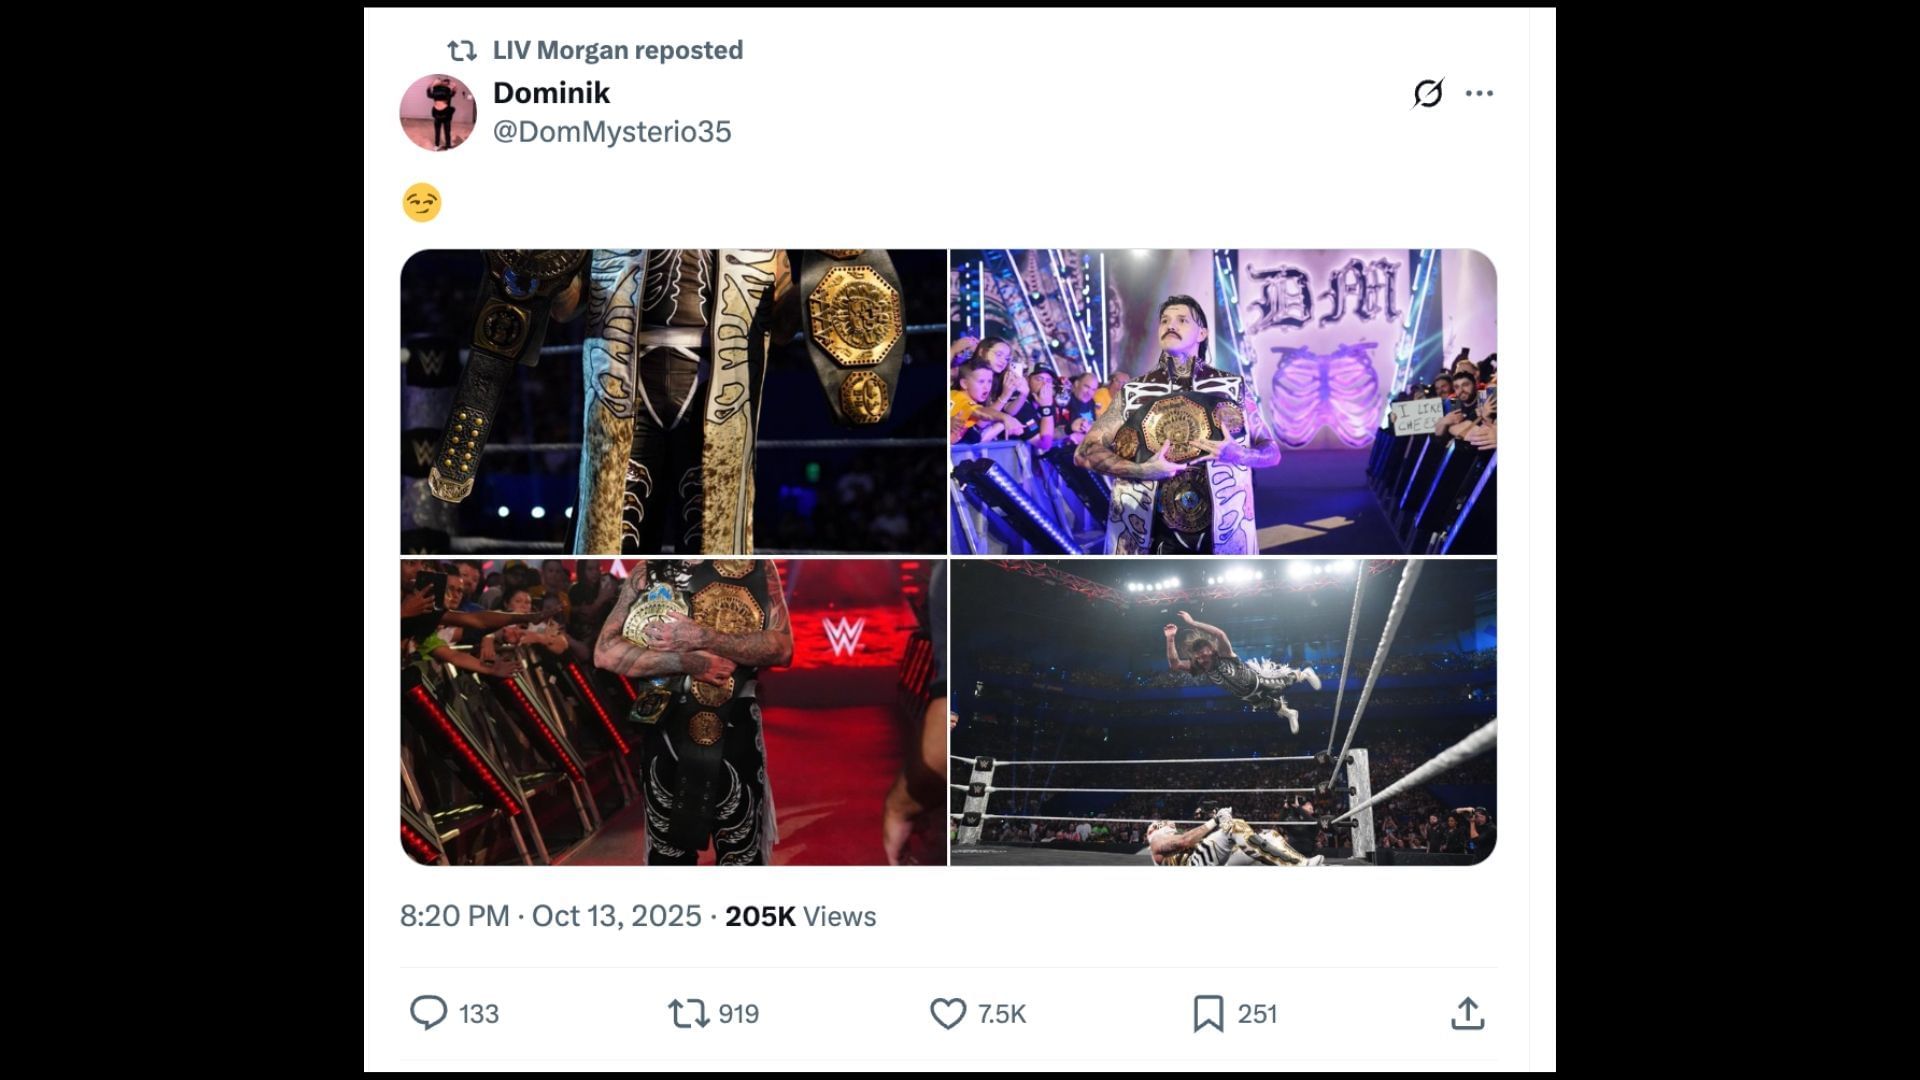The height and width of the screenshot is (1080, 1920).
Task: Open Dominik's profile avatar
Action: coord(438,112)
